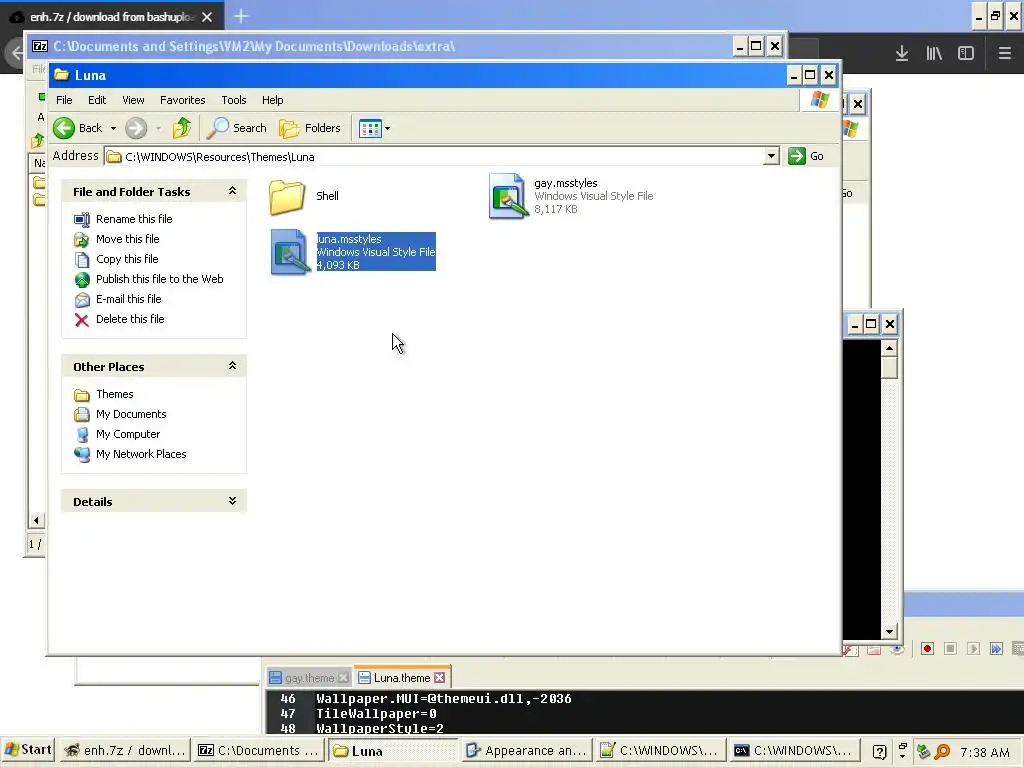The image size is (1024, 768).
Task: Click the Publish to Web globe icon
Action: (82, 280)
